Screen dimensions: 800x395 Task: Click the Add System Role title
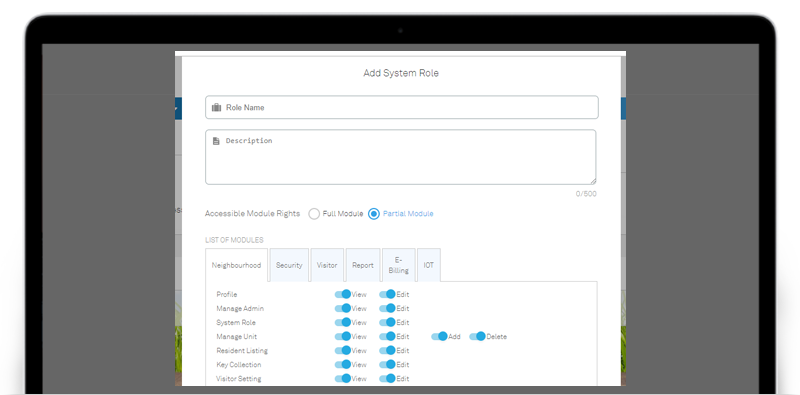(401, 73)
